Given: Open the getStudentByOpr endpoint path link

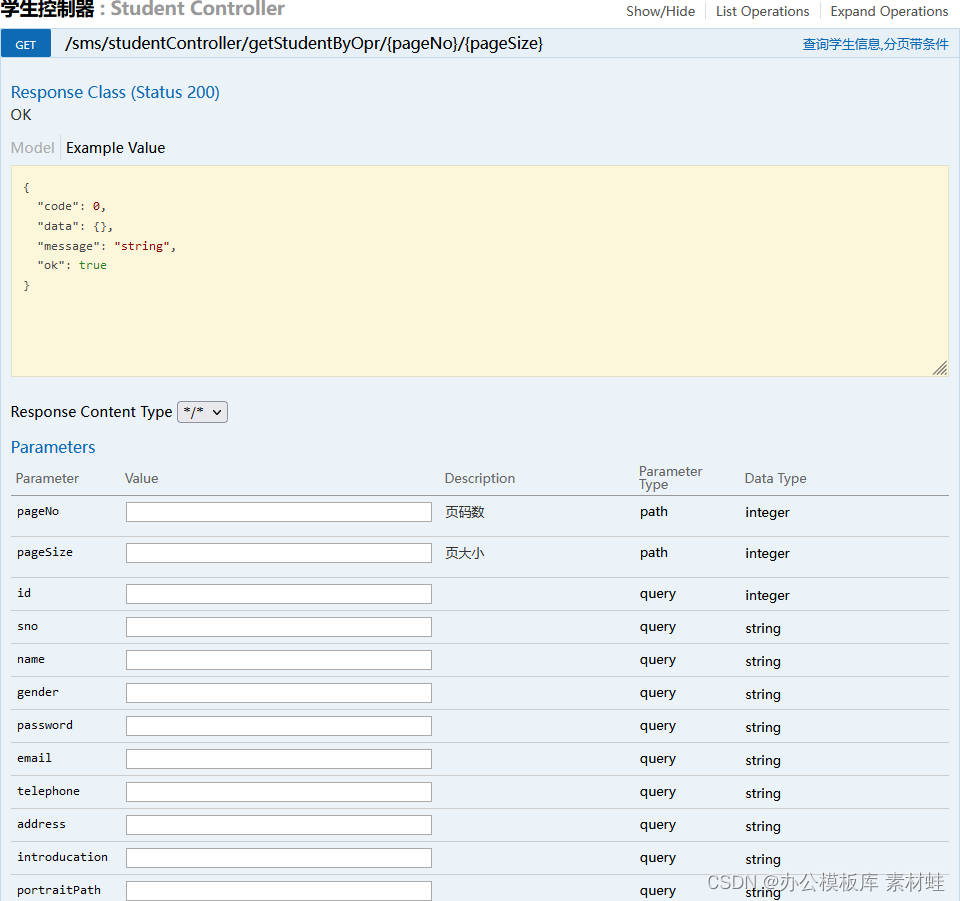Looking at the screenshot, I should pyautogui.click(x=304, y=44).
